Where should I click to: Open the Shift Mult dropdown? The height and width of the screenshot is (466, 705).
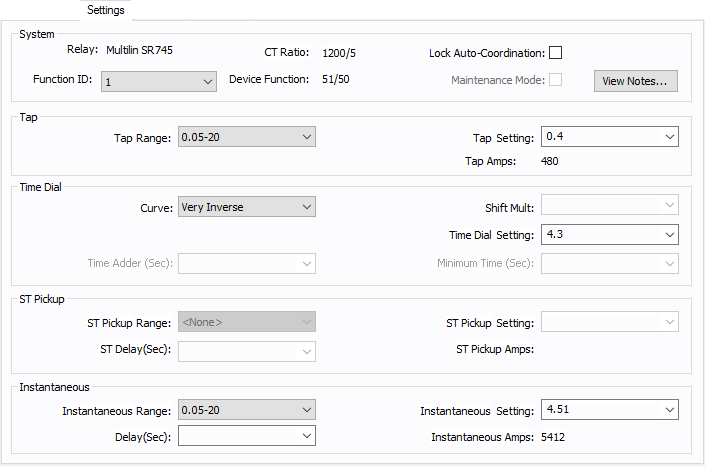[x=609, y=207]
